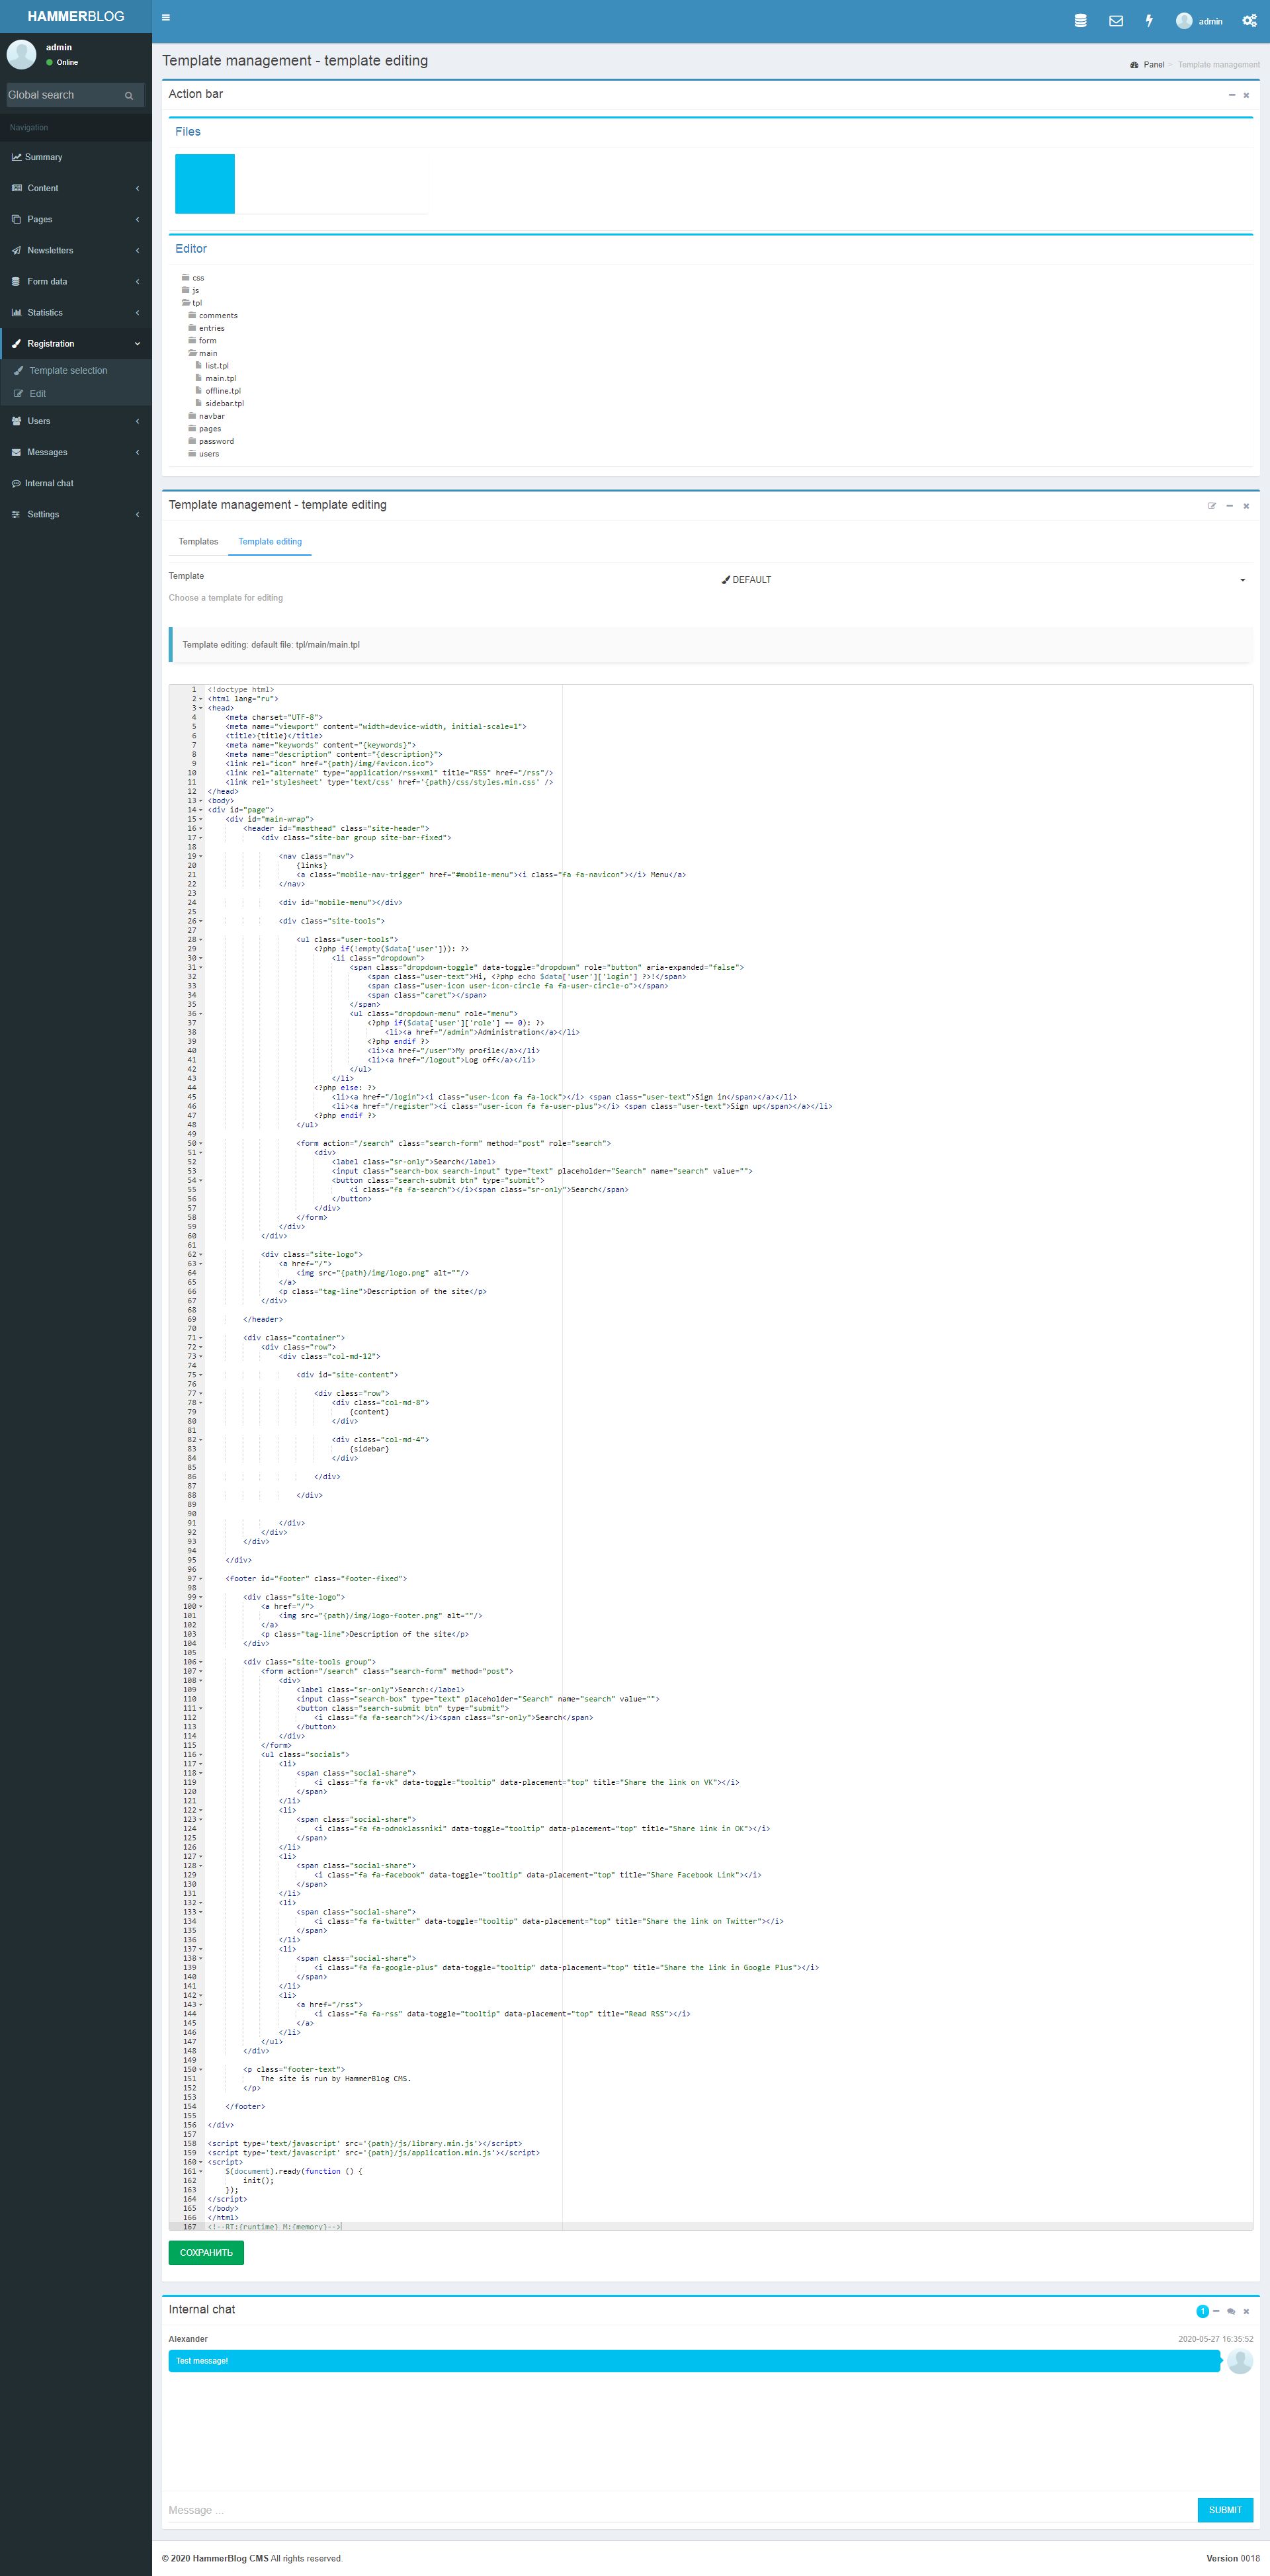This screenshot has width=1270, height=2576.
Task: Open the envelope messages icon in header
Action: tap(1116, 20)
